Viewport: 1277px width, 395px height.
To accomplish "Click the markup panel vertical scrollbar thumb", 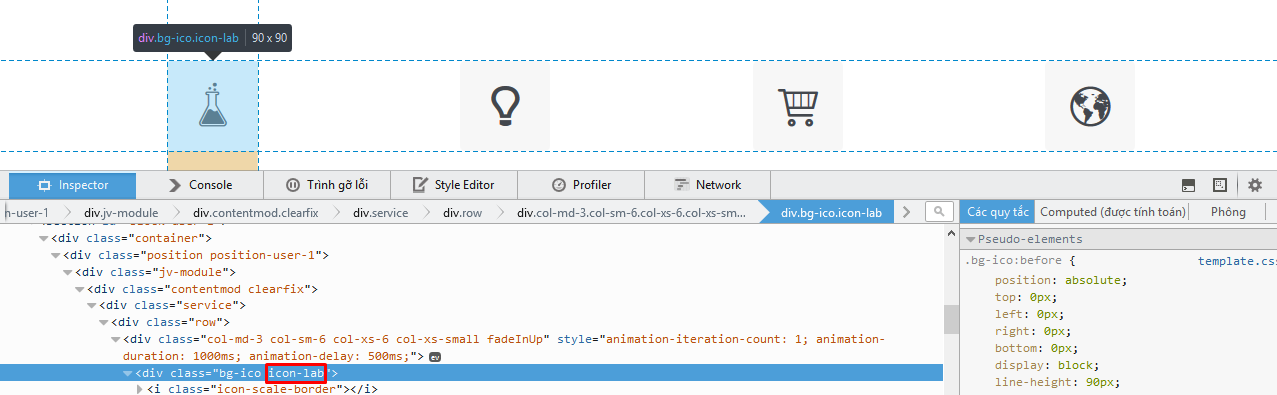I will [x=951, y=319].
